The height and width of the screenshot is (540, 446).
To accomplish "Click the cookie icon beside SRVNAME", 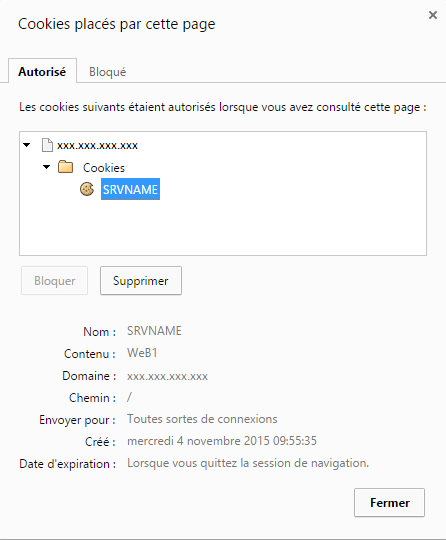I will [87, 189].
